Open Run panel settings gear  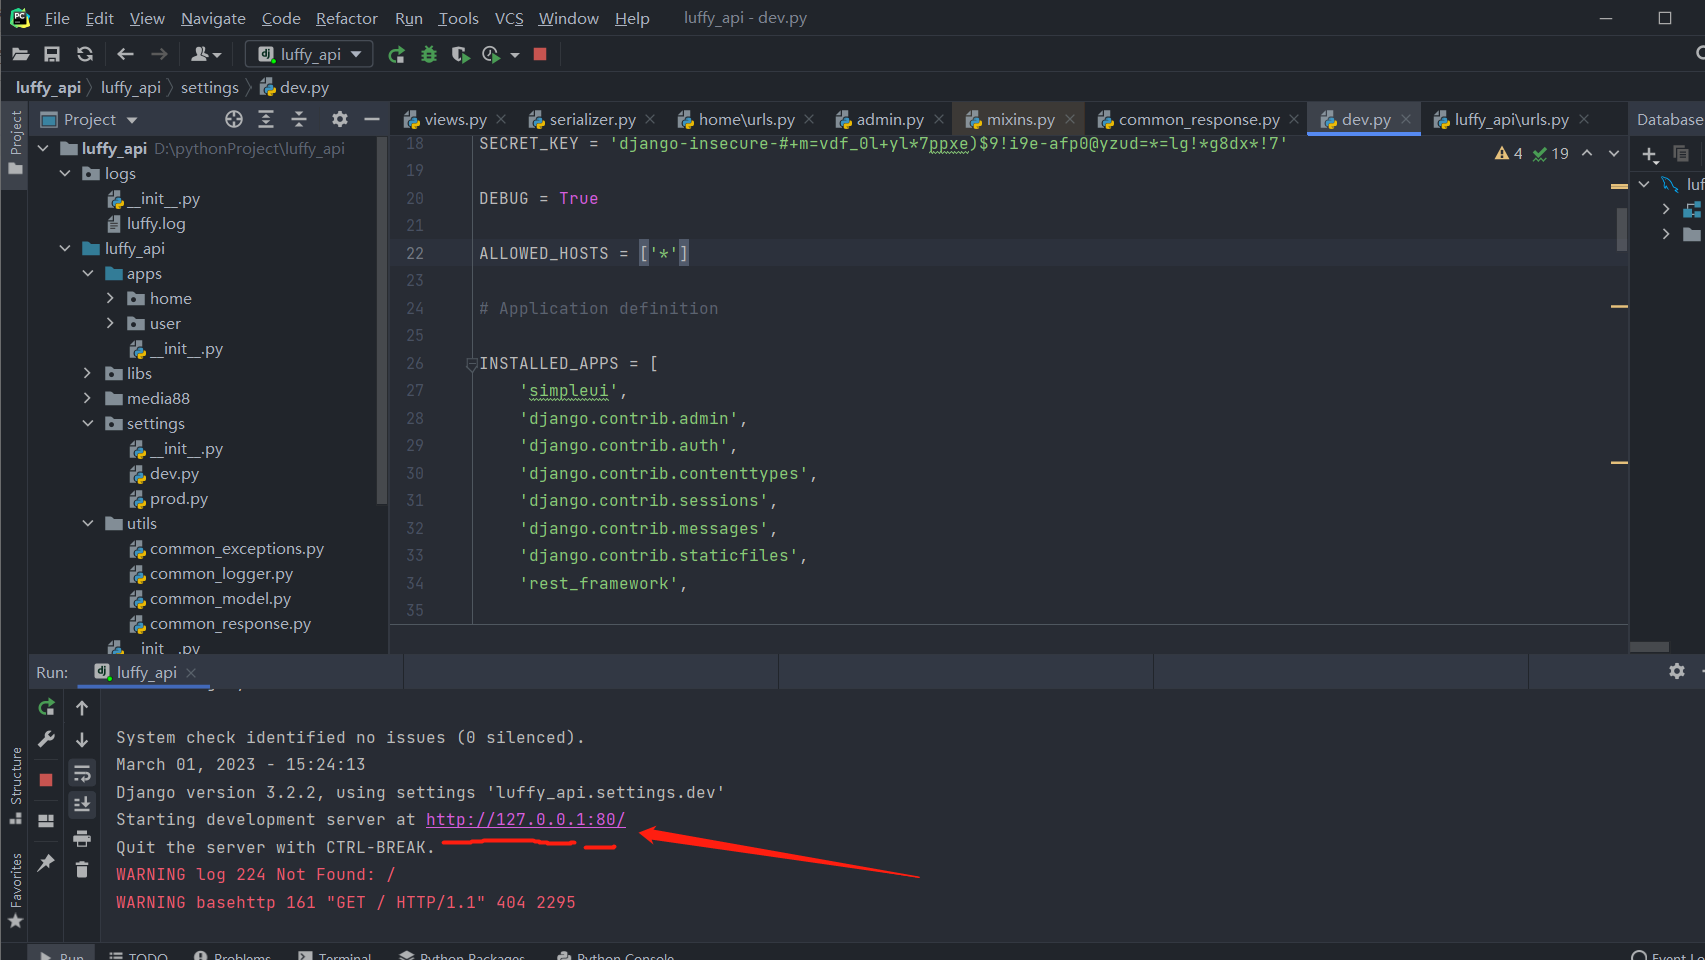(x=1677, y=671)
